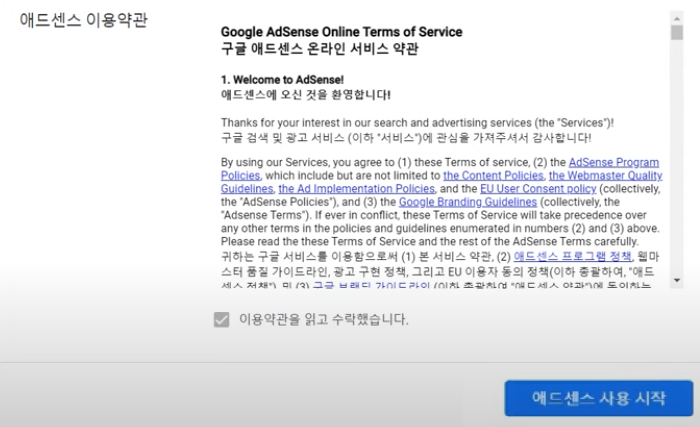Click the 애드센스에 오신 것을 환영합니다 text

(x=306, y=95)
